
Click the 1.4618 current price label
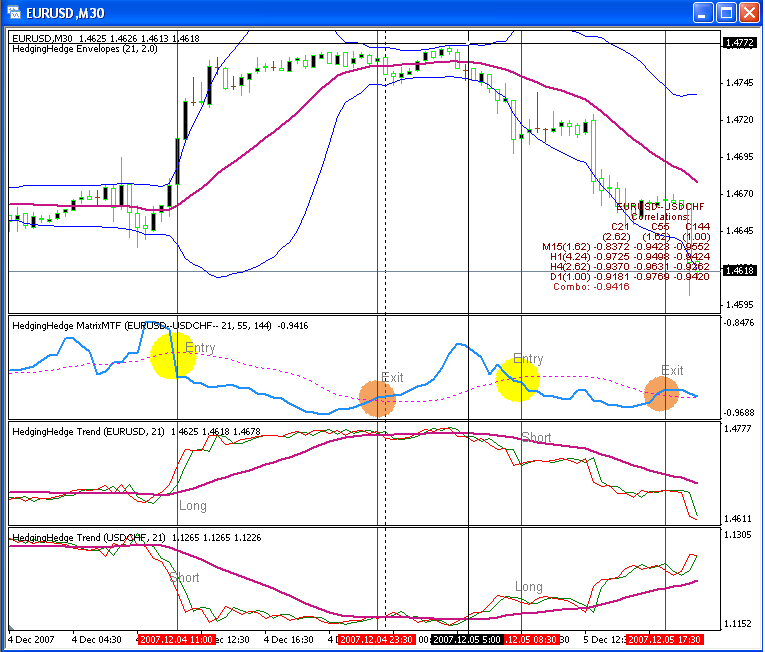pyautogui.click(x=740, y=270)
